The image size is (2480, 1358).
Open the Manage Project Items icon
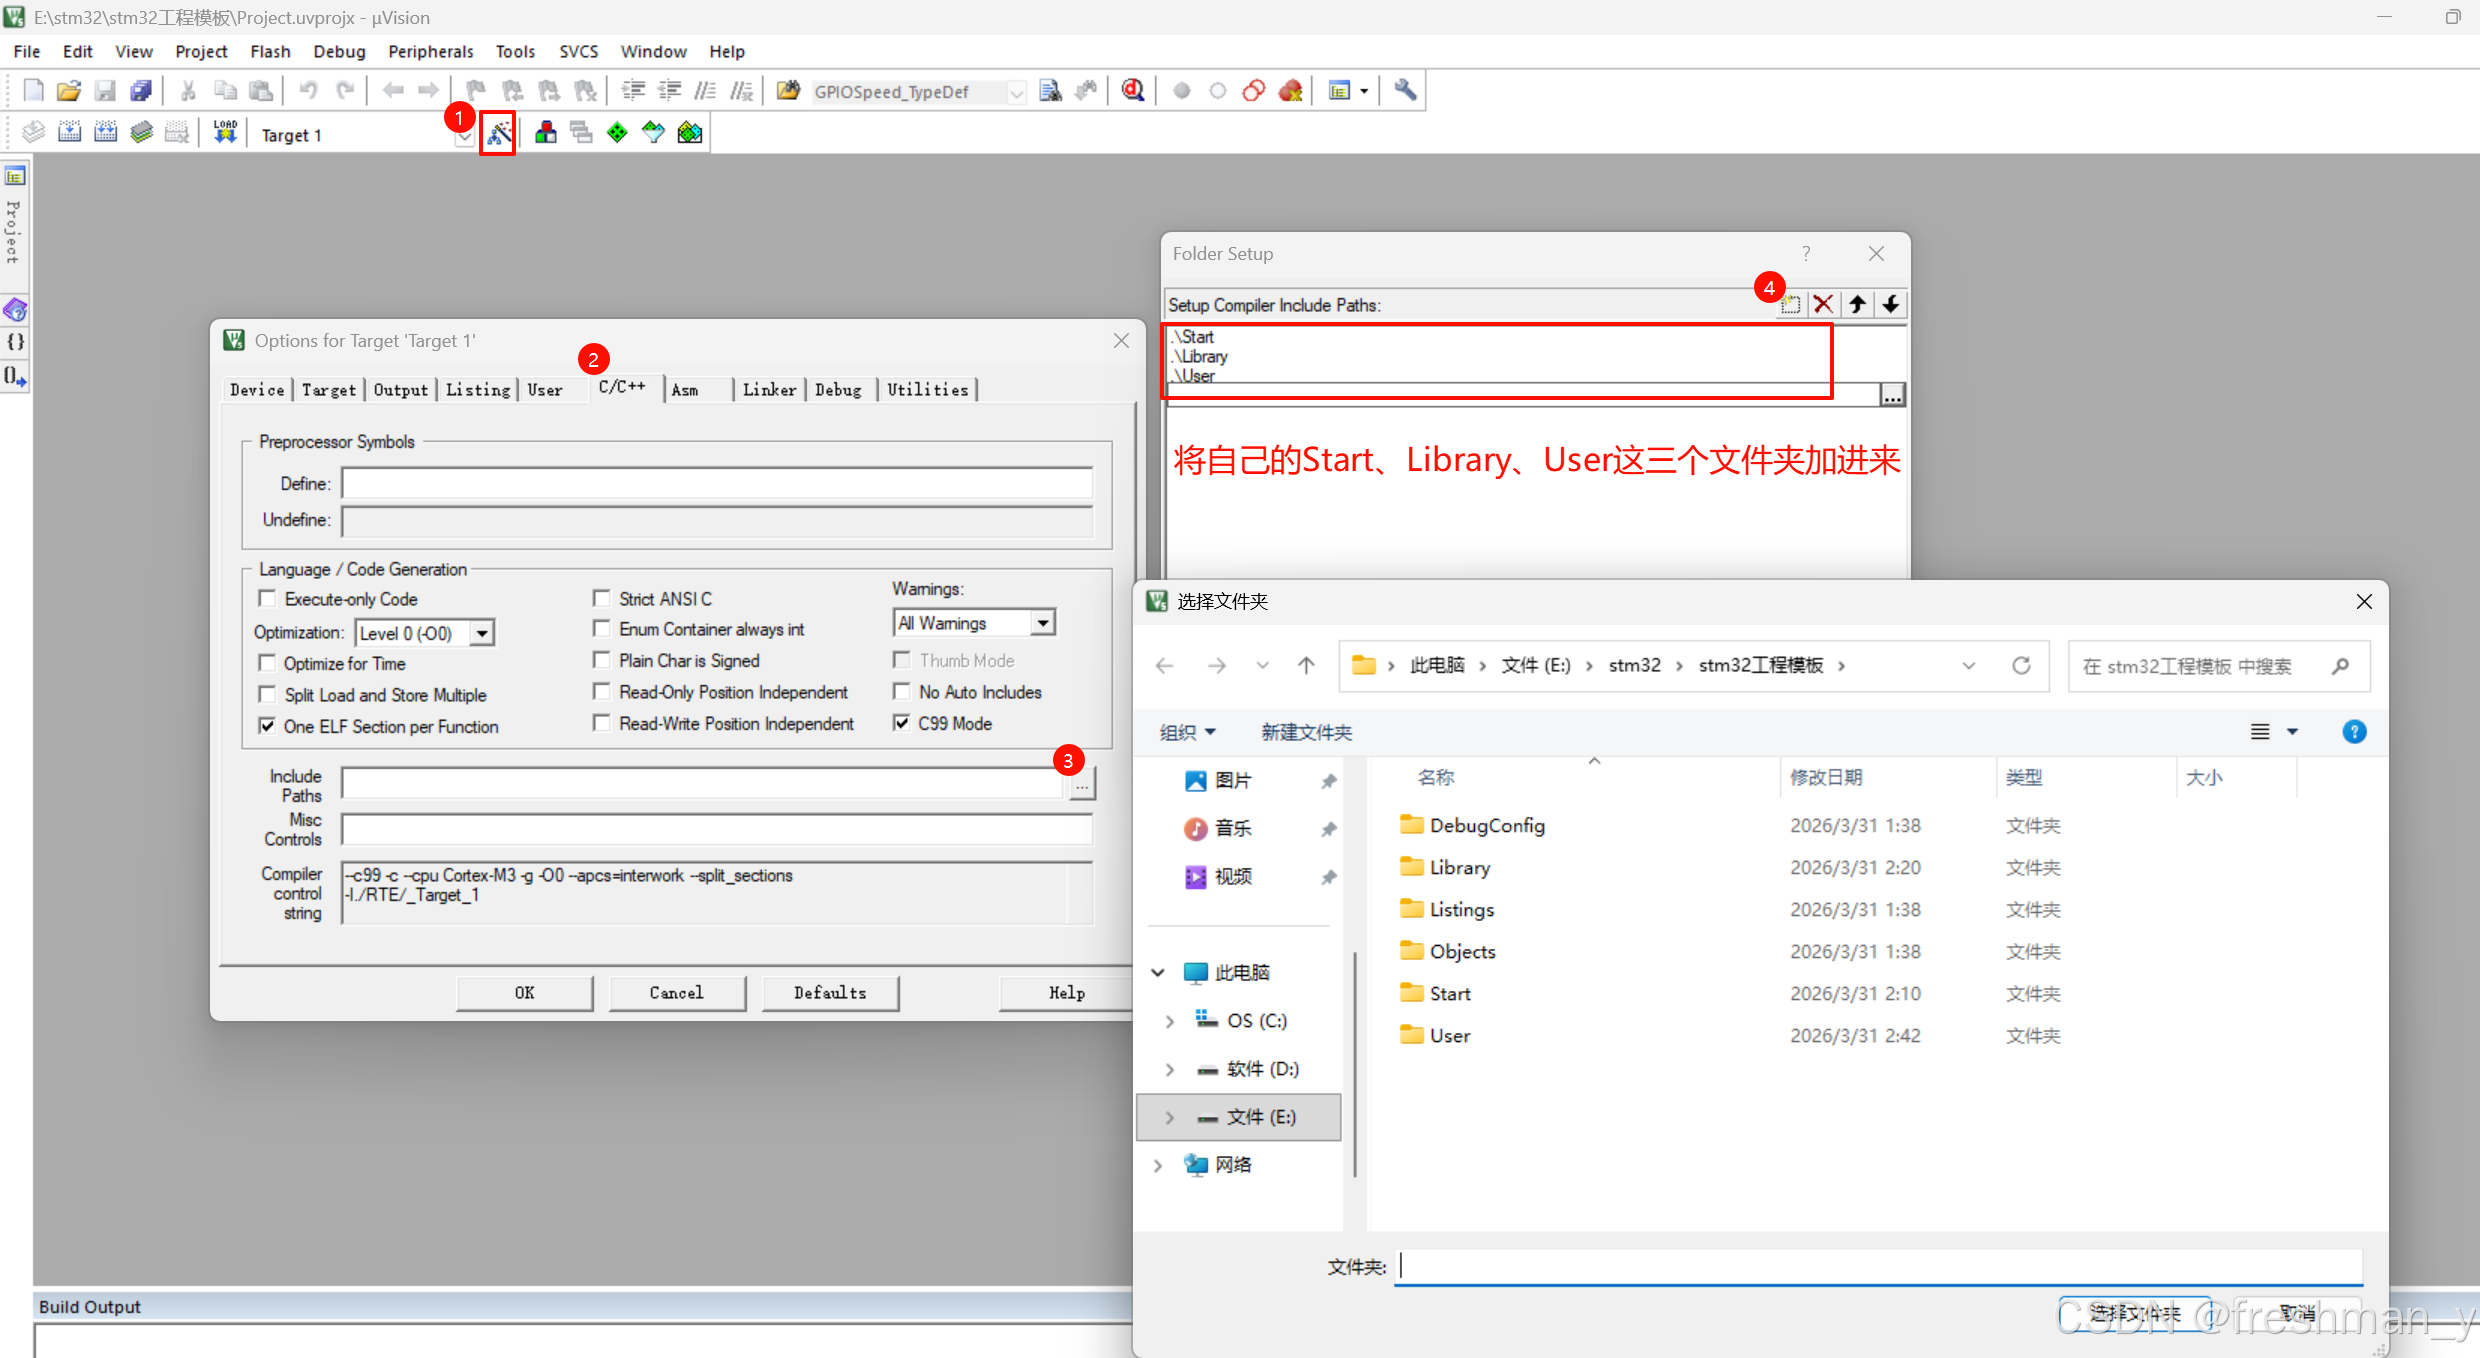click(546, 133)
